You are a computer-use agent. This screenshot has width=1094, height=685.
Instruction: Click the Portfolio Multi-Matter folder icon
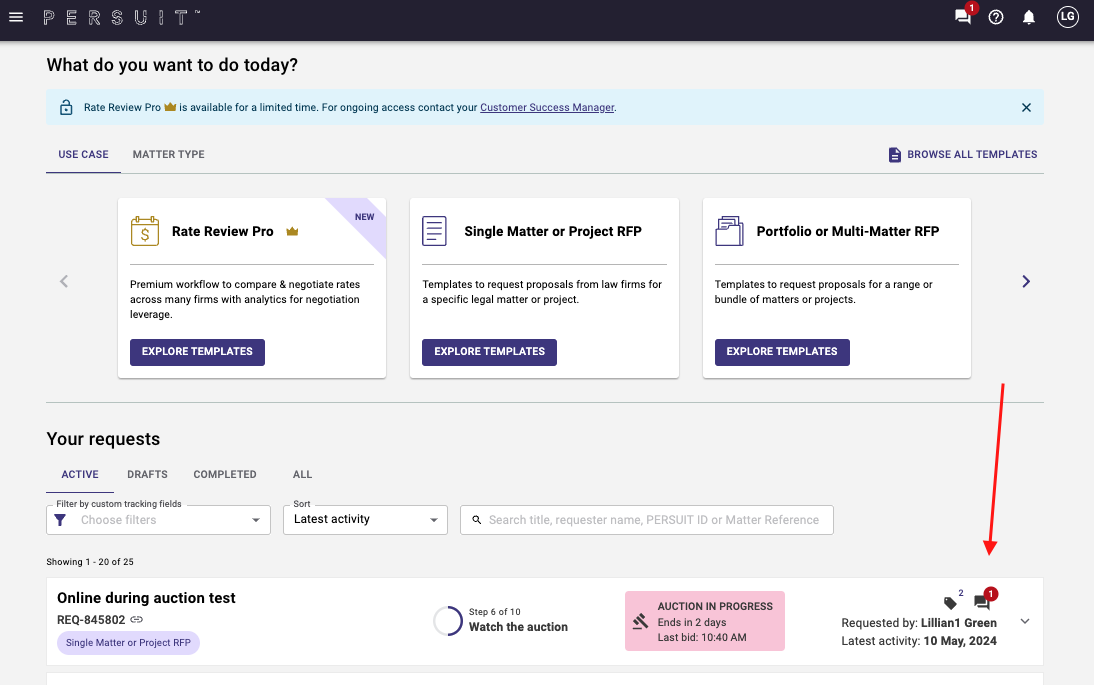pyautogui.click(x=729, y=231)
